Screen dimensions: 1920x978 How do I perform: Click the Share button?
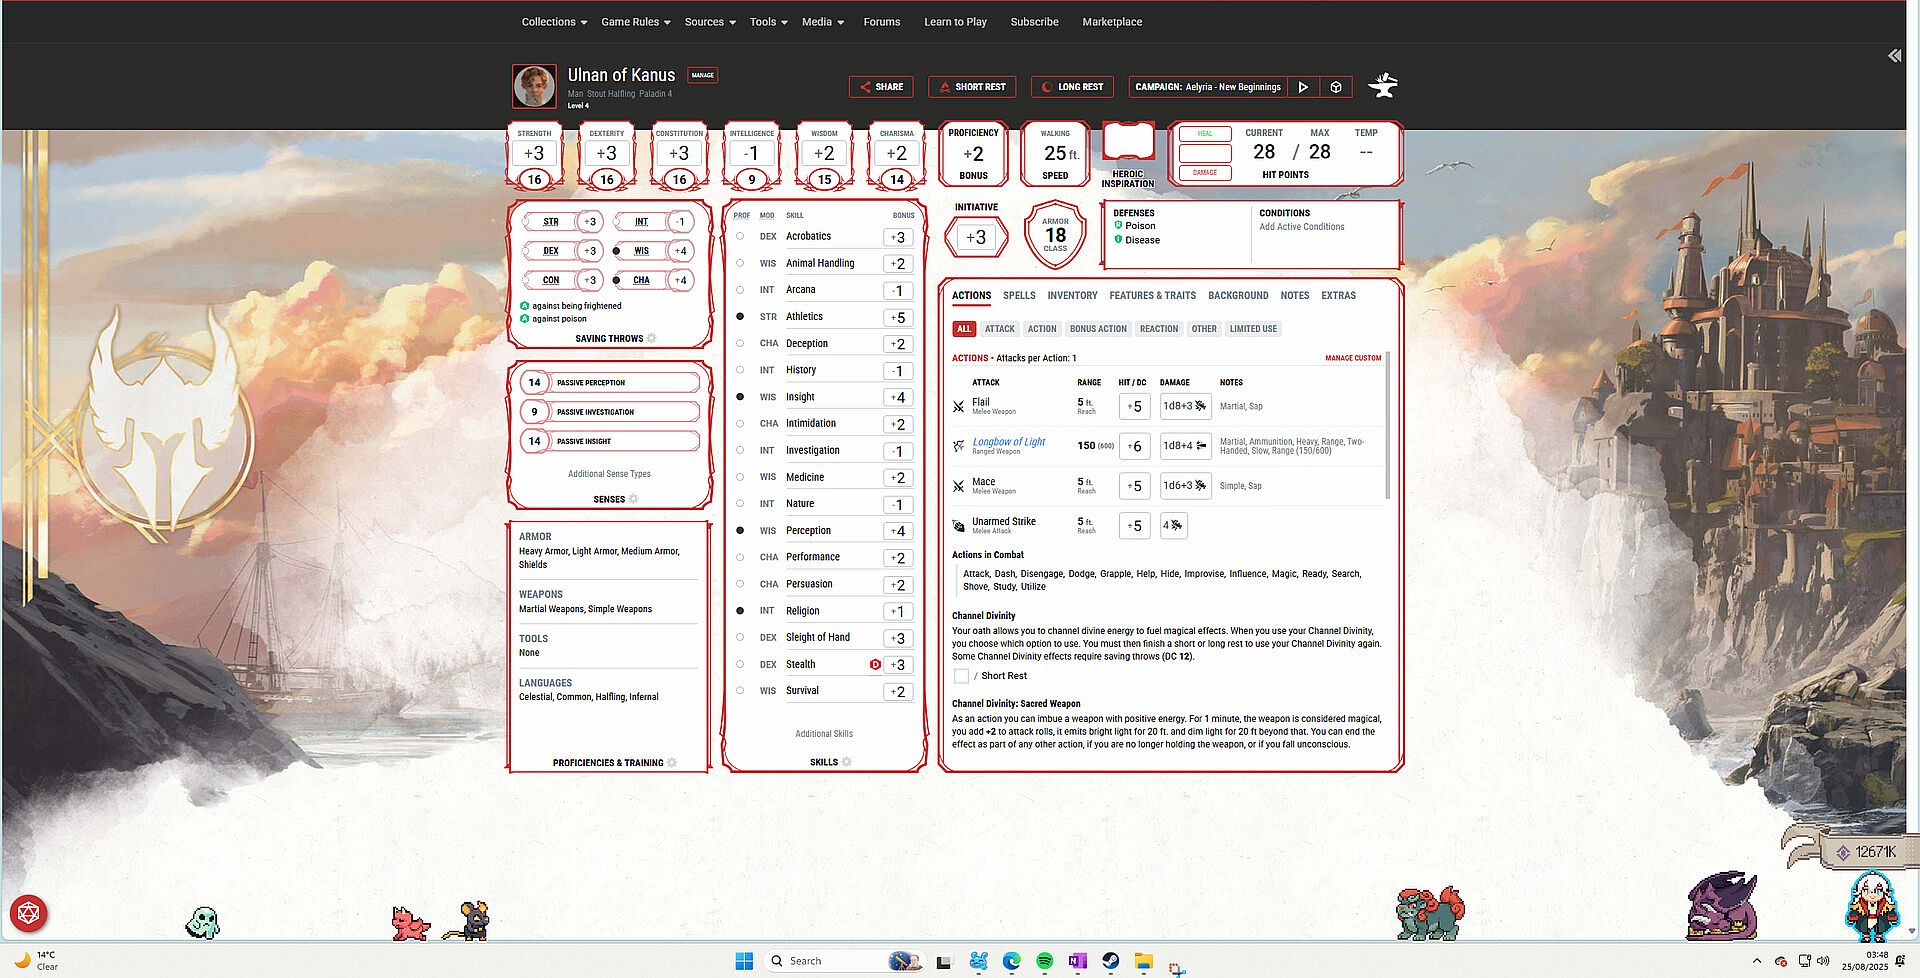tap(881, 87)
